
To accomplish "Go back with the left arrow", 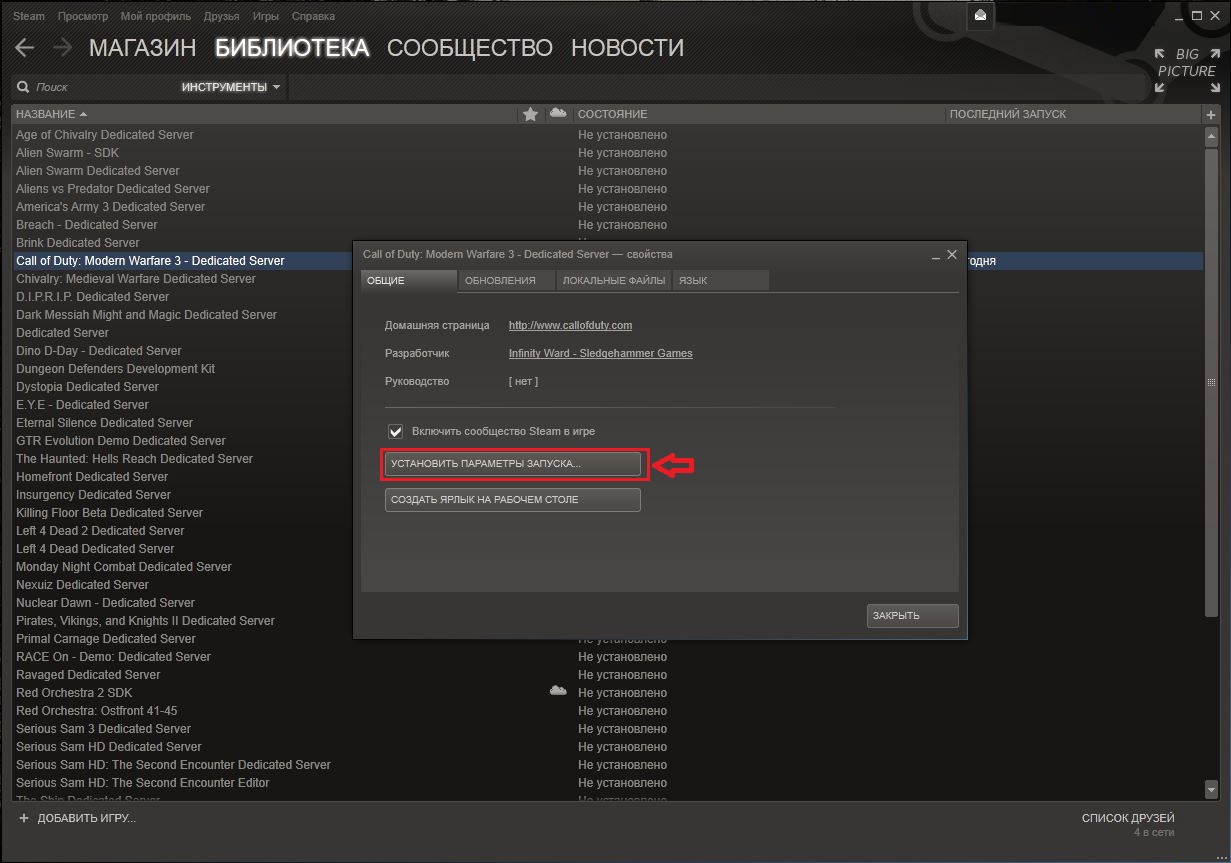I will 25,48.
